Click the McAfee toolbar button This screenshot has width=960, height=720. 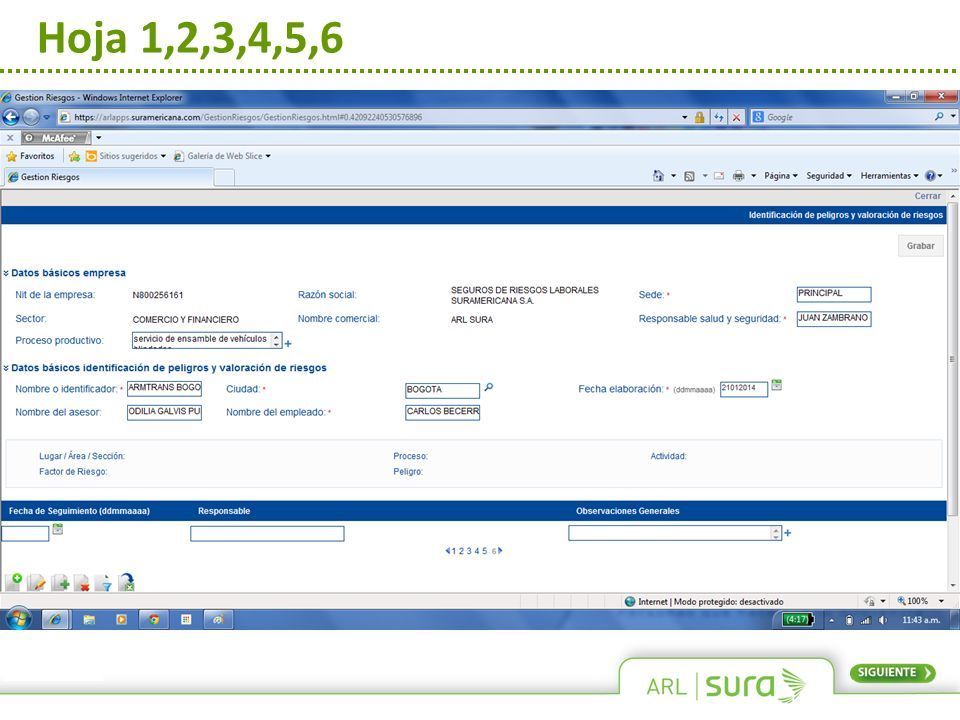click(57, 138)
